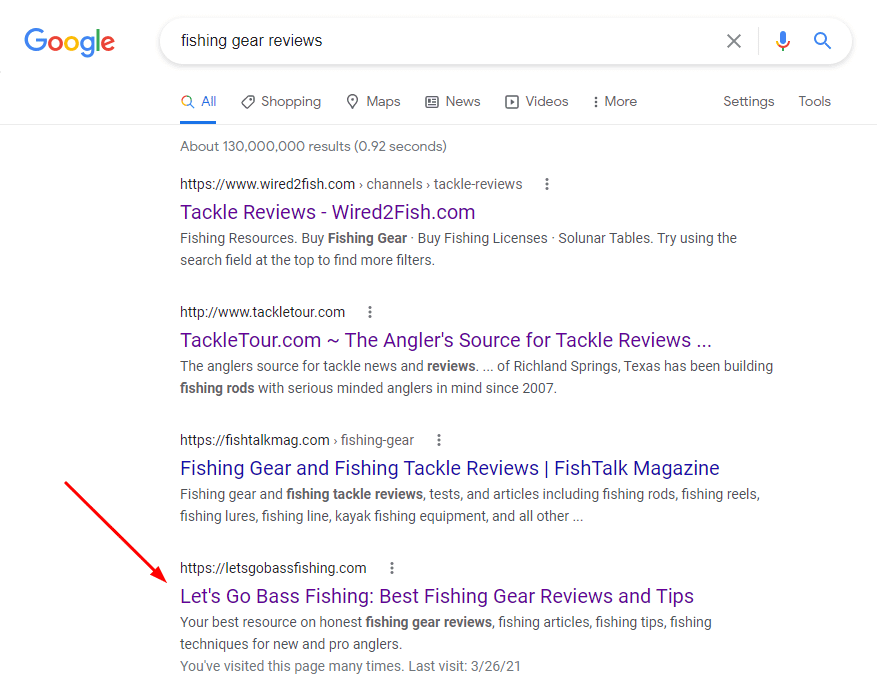Open options menu for letsgobassfishing.com result

tap(392, 568)
